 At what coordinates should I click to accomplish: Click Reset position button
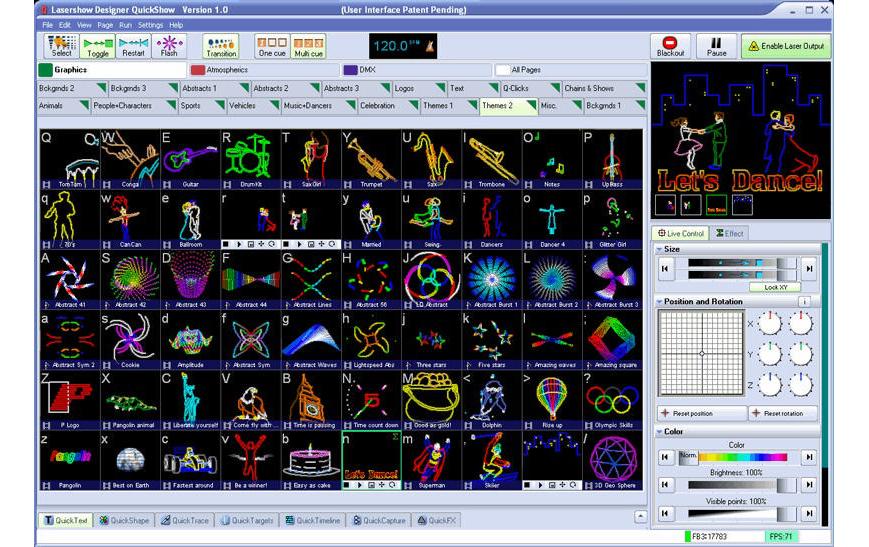[702, 413]
